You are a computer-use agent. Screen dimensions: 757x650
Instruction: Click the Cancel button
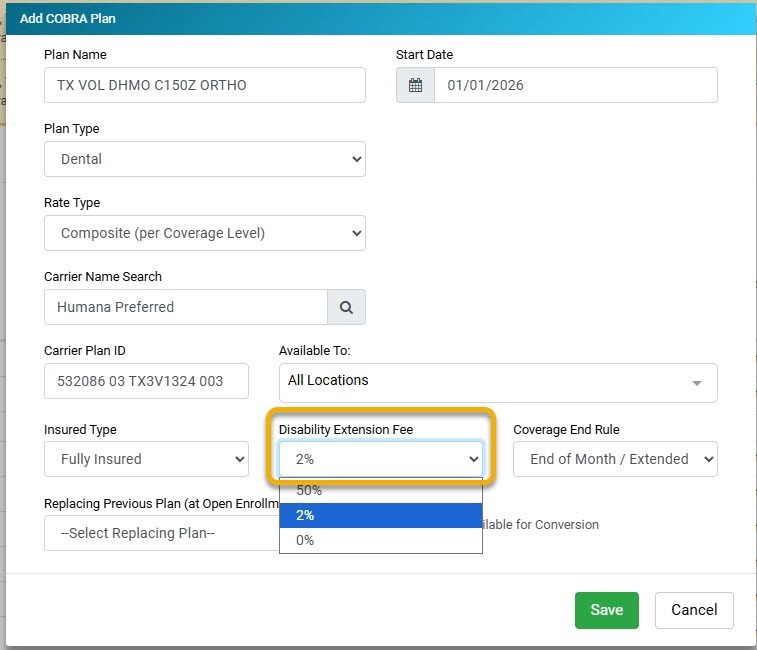point(694,610)
